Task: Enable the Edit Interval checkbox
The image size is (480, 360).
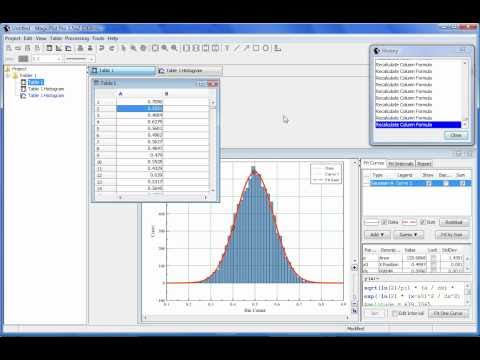Action: (x=395, y=314)
